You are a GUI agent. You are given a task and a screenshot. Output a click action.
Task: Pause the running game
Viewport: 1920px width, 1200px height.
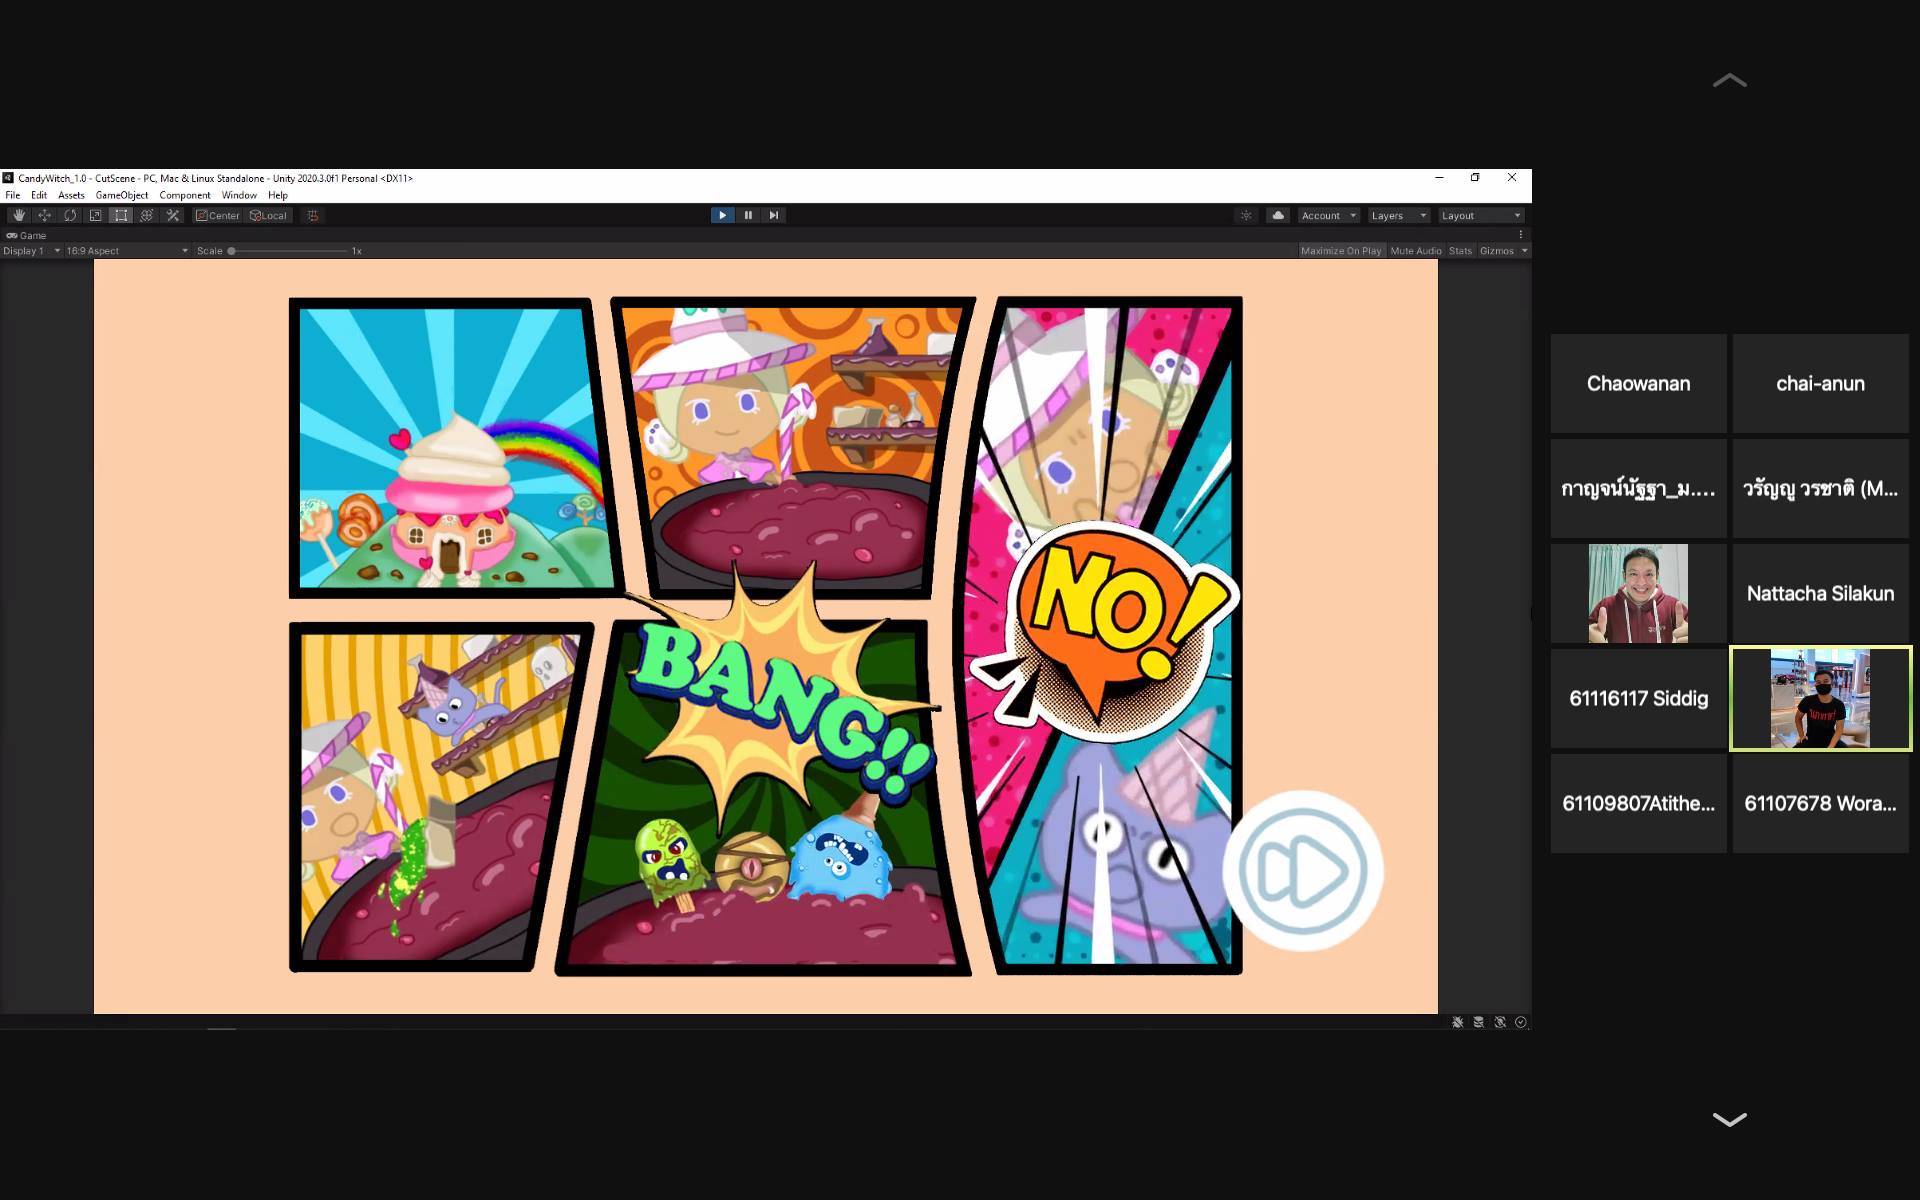(748, 215)
